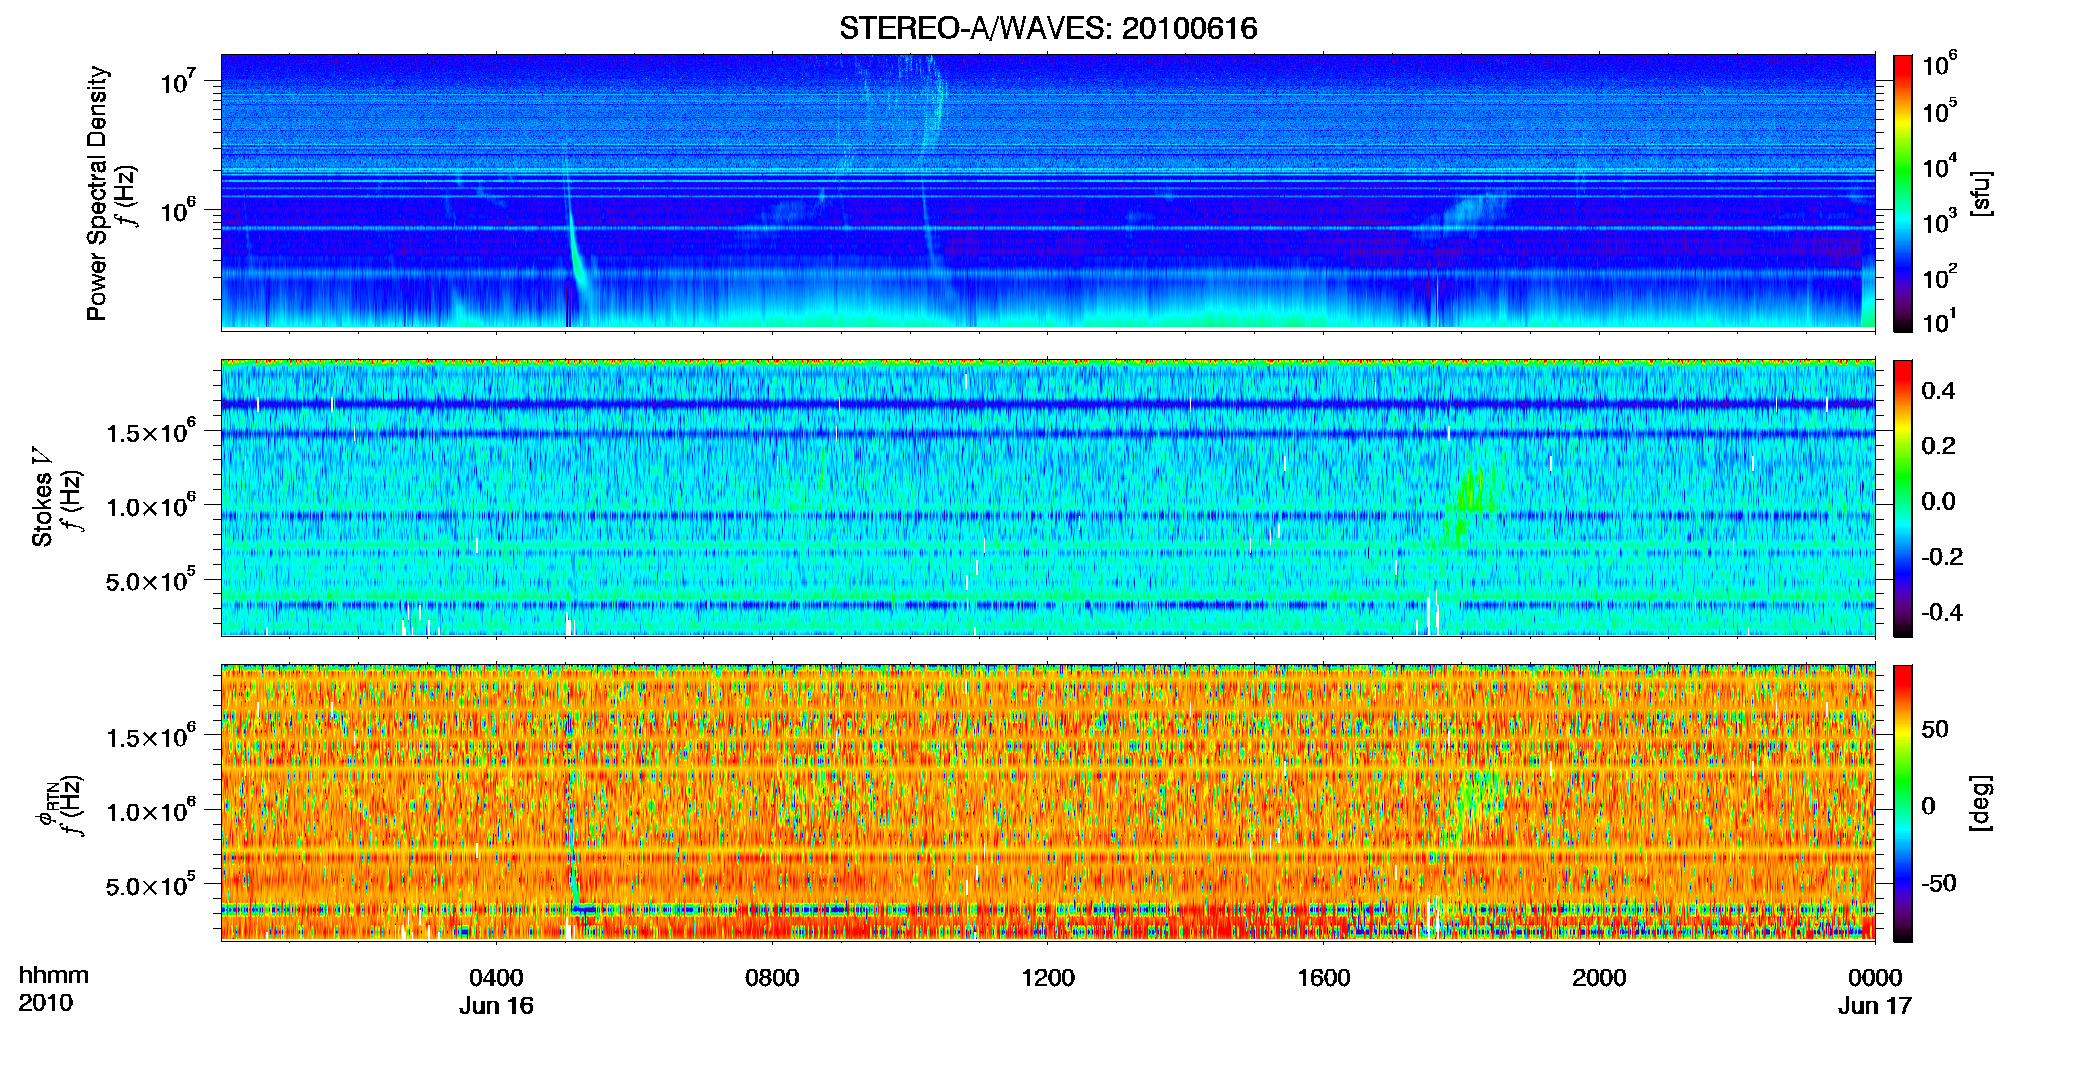Click the Jun 16 date label
This screenshot has width=2096, height=1080.
pyautogui.click(x=496, y=1006)
